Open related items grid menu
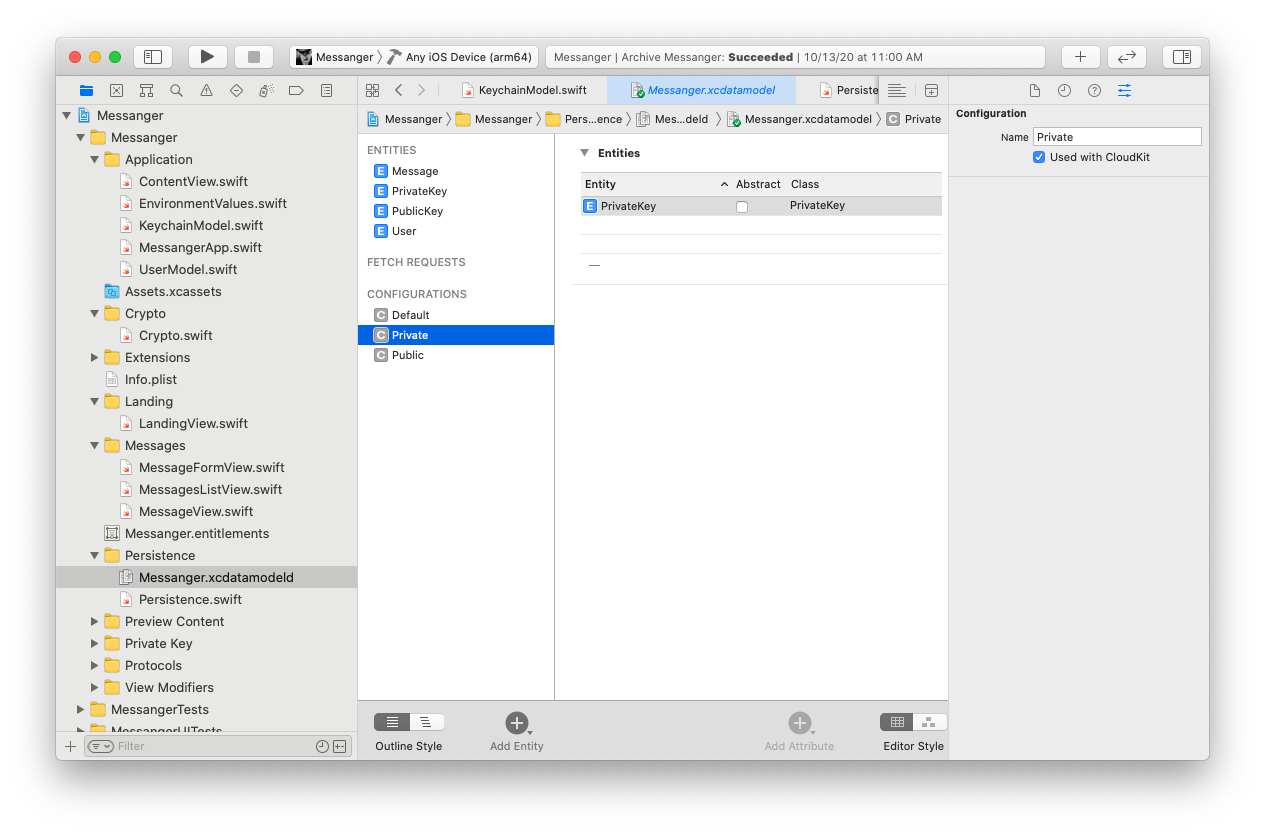The width and height of the screenshot is (1265, 834). 372,90
